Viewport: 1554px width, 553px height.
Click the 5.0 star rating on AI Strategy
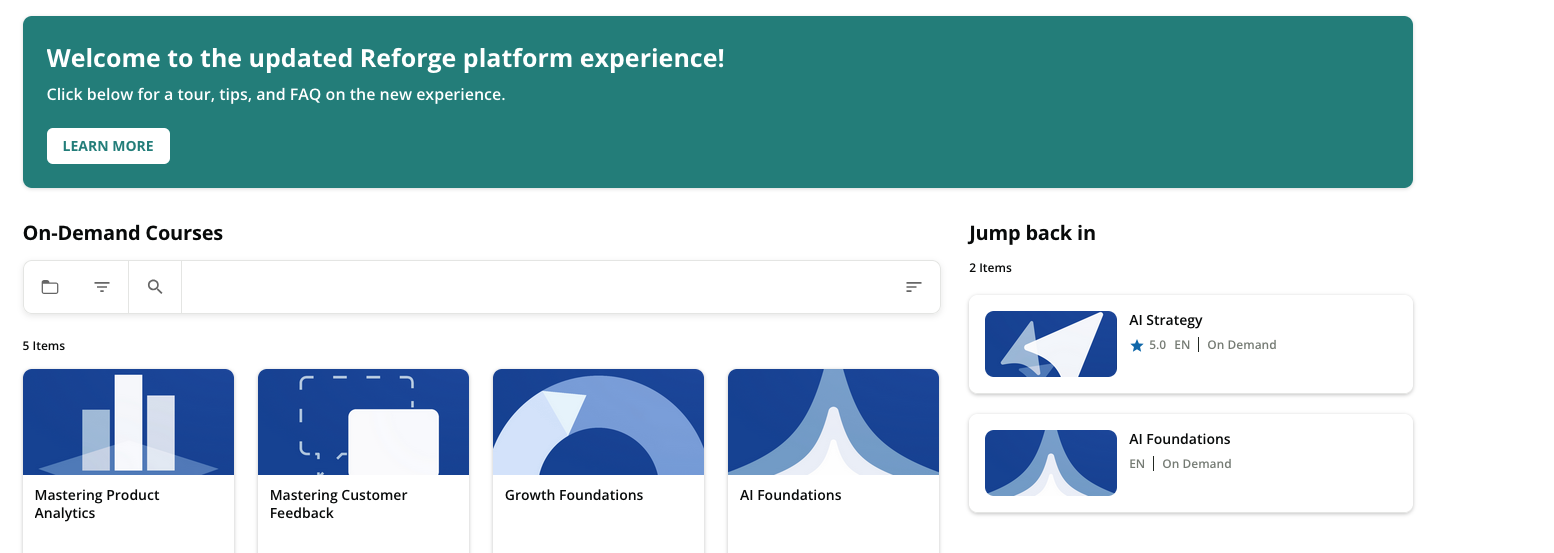pos(1148,345)
